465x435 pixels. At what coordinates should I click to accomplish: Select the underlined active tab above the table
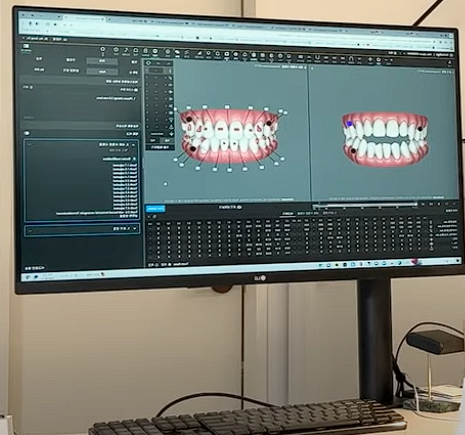click(x=288, y=214)
